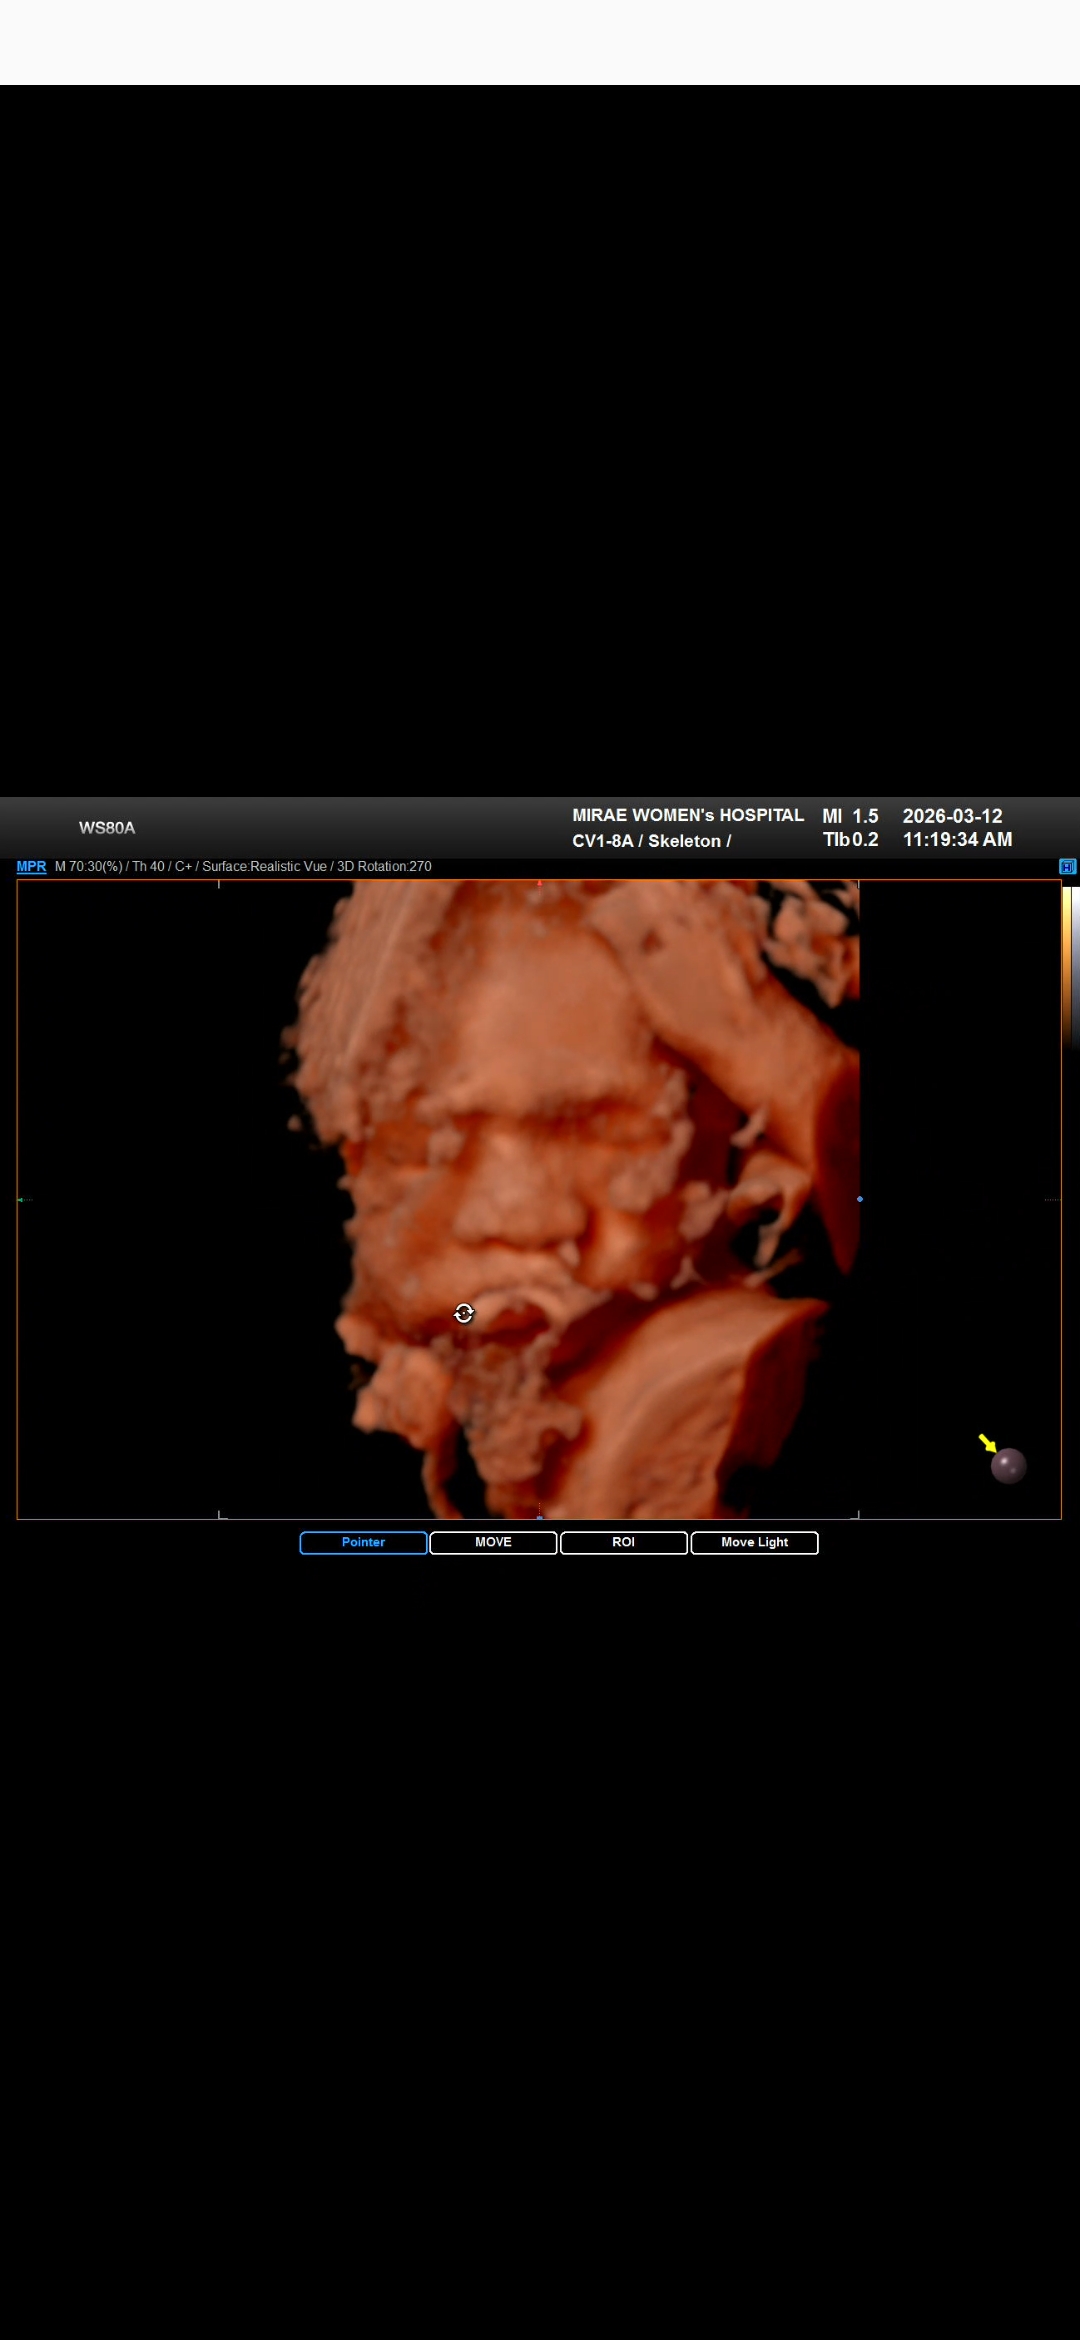Click the 2026-03-12 date display
1080x2340 pixels.
952,816
